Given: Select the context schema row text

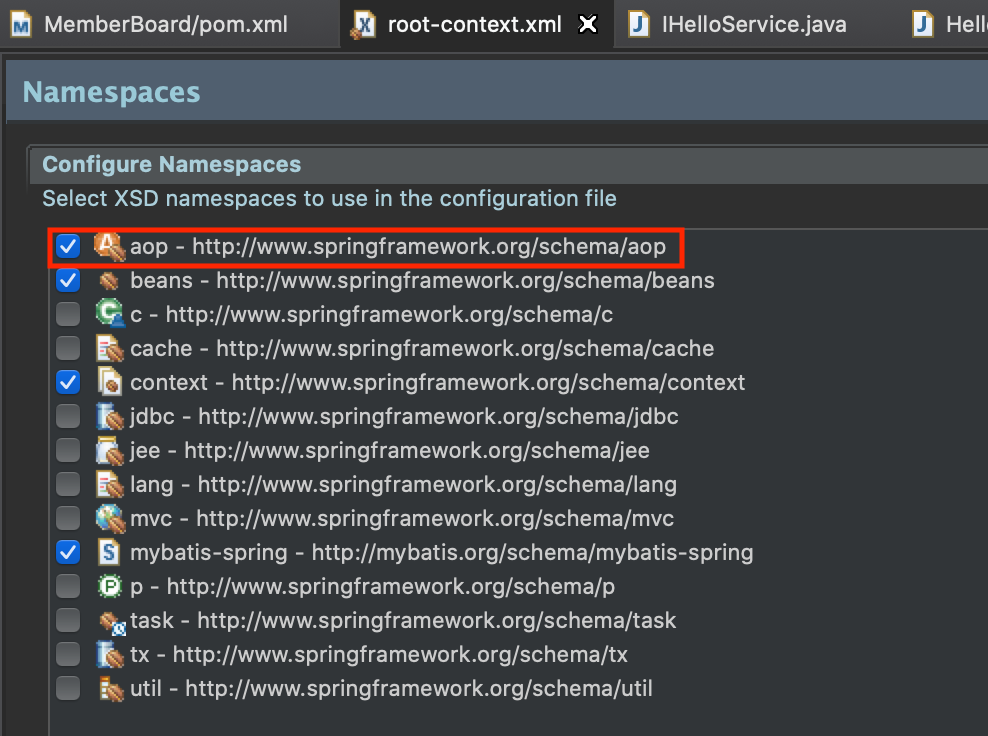Looking at the screenshot, I should point(437,382).
